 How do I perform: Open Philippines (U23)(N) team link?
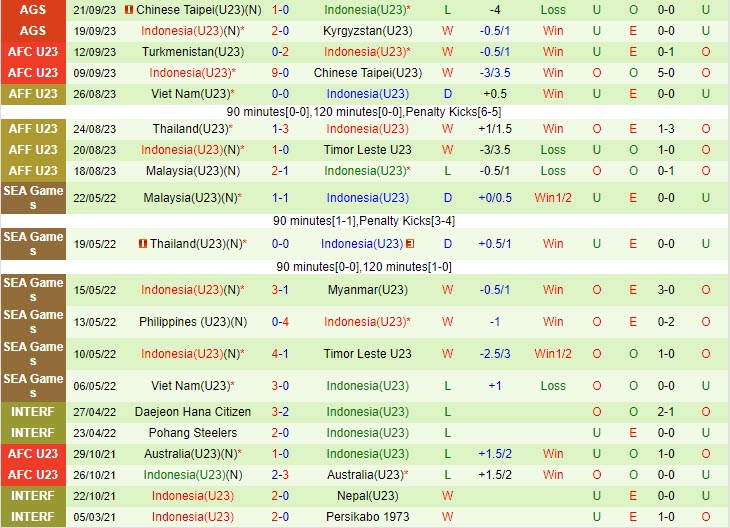193,322
